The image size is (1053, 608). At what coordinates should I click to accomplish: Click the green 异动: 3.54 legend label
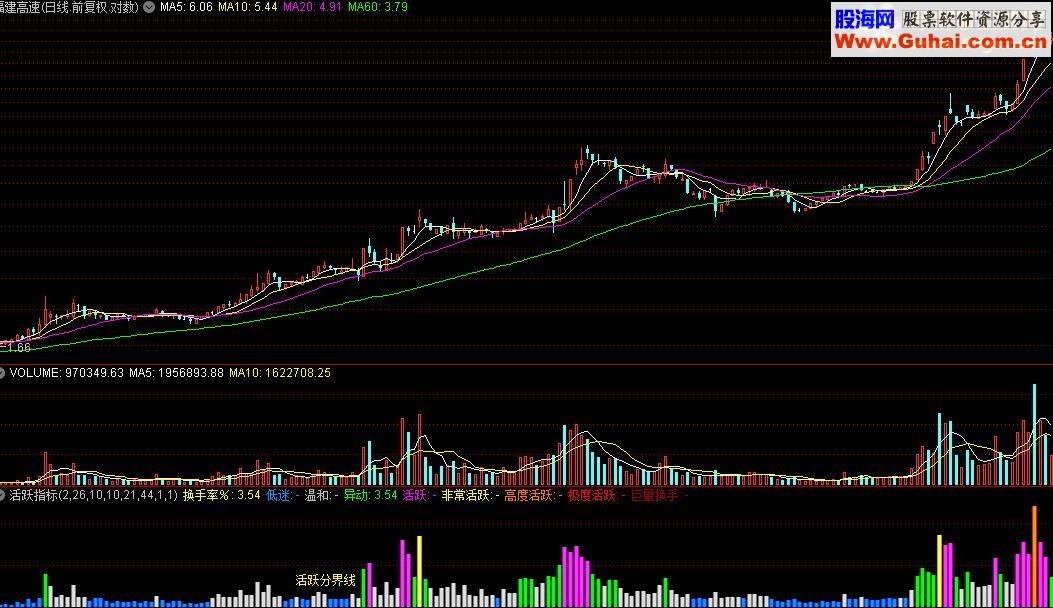[x=371, y=496]
